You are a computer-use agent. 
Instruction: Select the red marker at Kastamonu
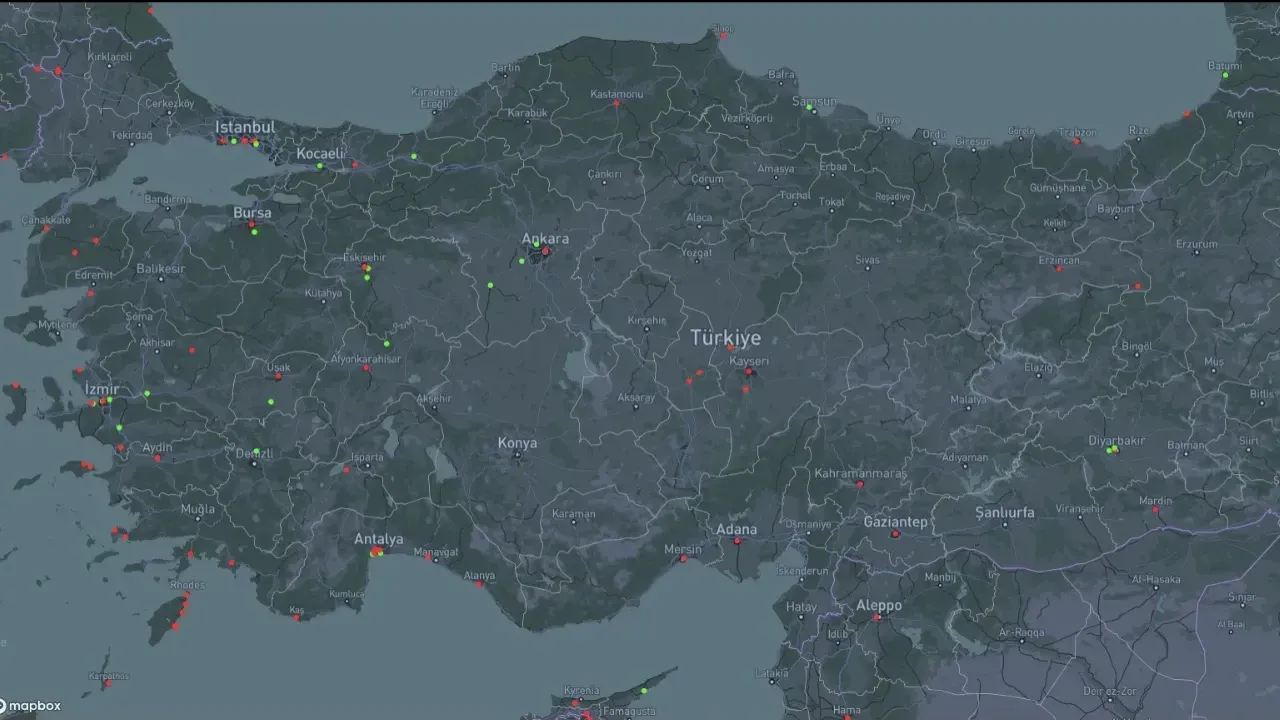coord(615,103)
